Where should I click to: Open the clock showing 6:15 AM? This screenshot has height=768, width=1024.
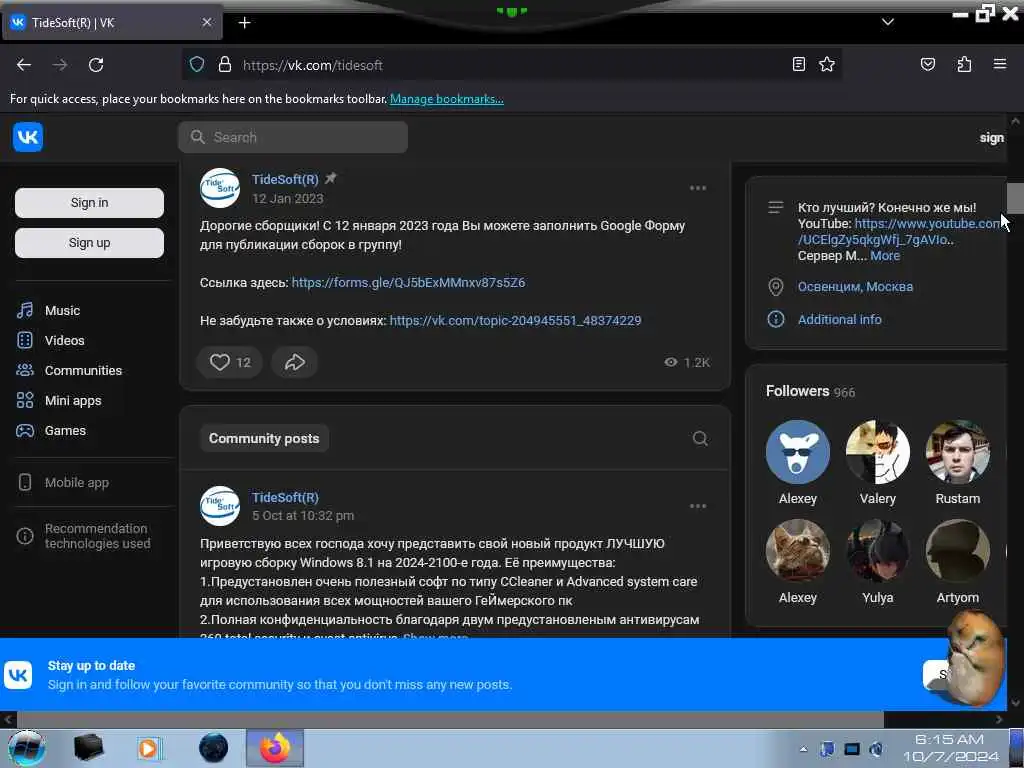pos(950,748)
